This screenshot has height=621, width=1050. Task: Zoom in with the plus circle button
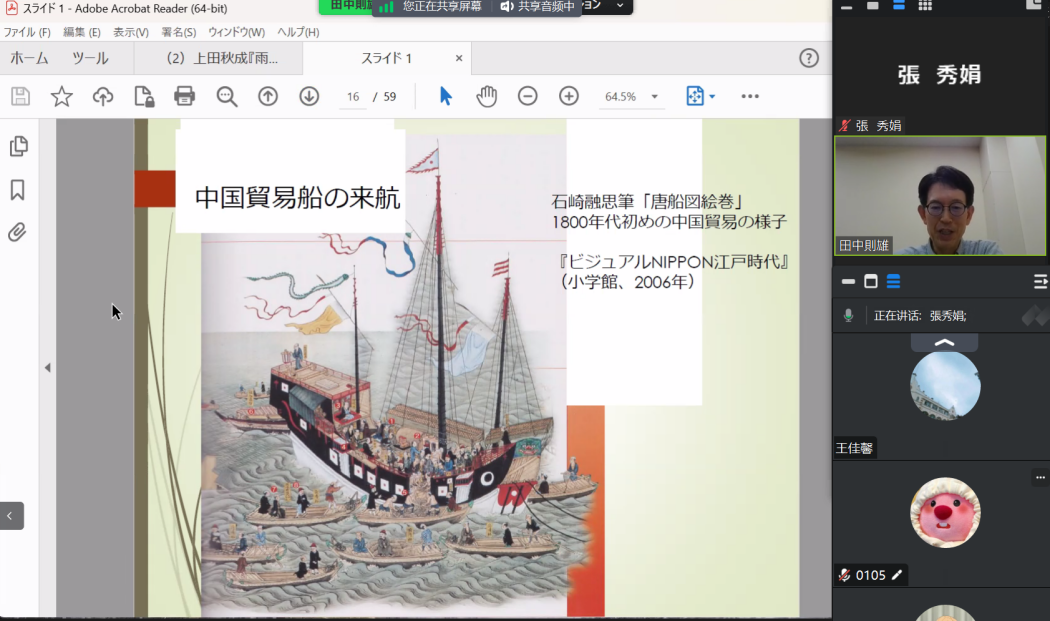[x=569, y=96]
